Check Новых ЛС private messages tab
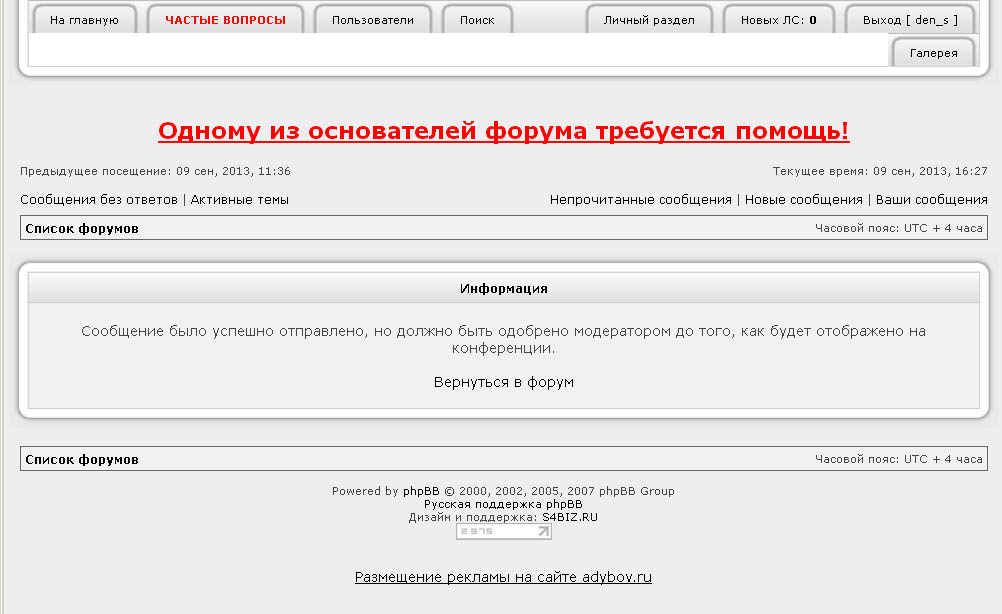Viewport: 1002px width, 614px height. click(x=779, y=20)
